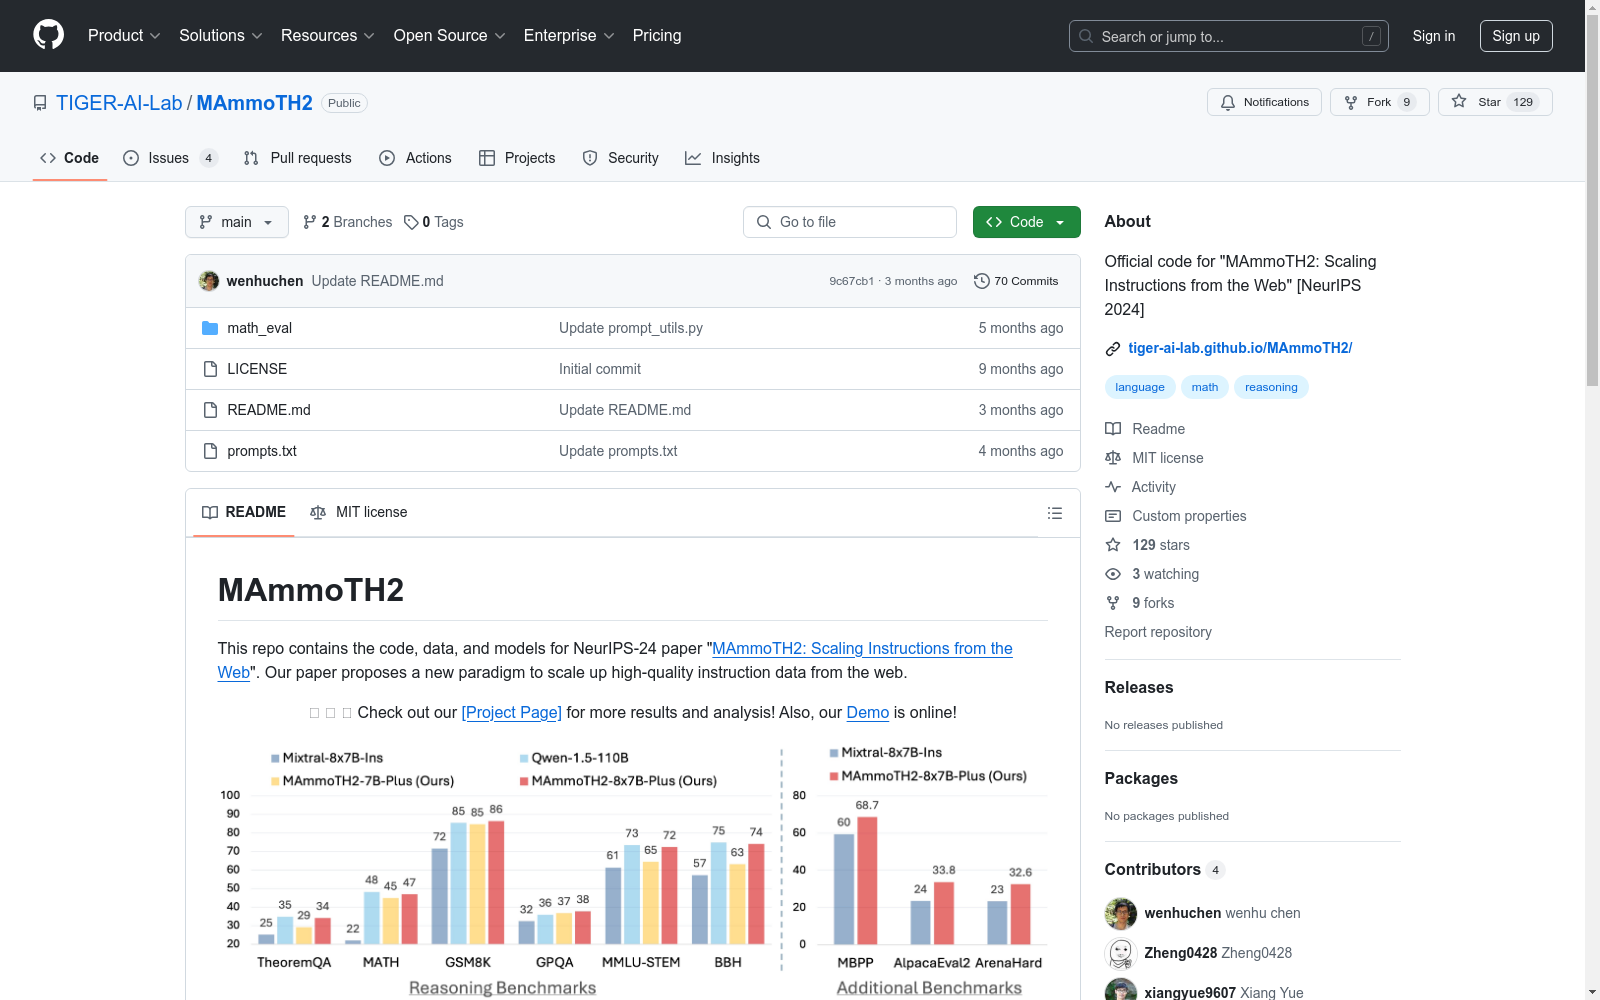This screenshot has height=1000, width=1600.
Task: Open the main branch selector
Action: point(237,222)
